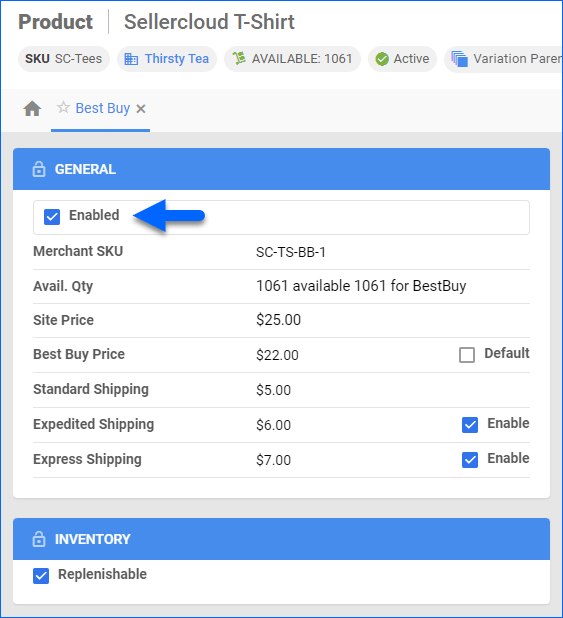Close the Best Buy tab

pos(141,109)
